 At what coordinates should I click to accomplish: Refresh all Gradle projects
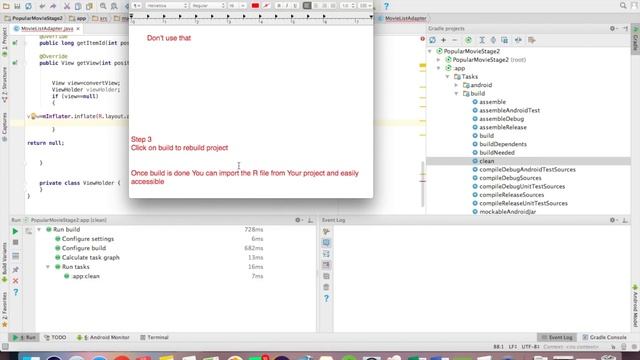click(433, 40)
